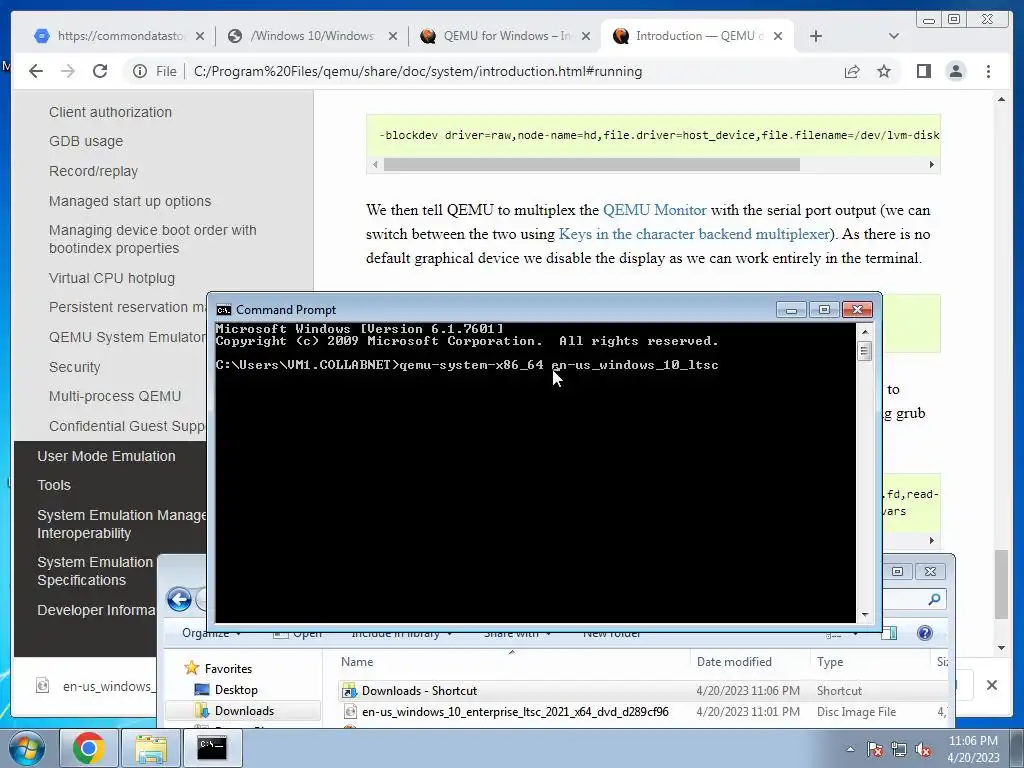The width and height of the screenshot is (1024, 768).
Task: Click Action Center flag tray icon
Action: click(x=874, y=749)
